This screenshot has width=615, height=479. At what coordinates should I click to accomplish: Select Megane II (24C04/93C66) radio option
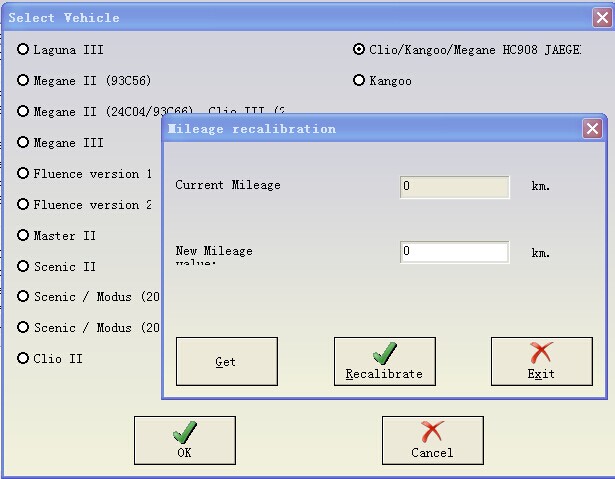tap(24, 111)
